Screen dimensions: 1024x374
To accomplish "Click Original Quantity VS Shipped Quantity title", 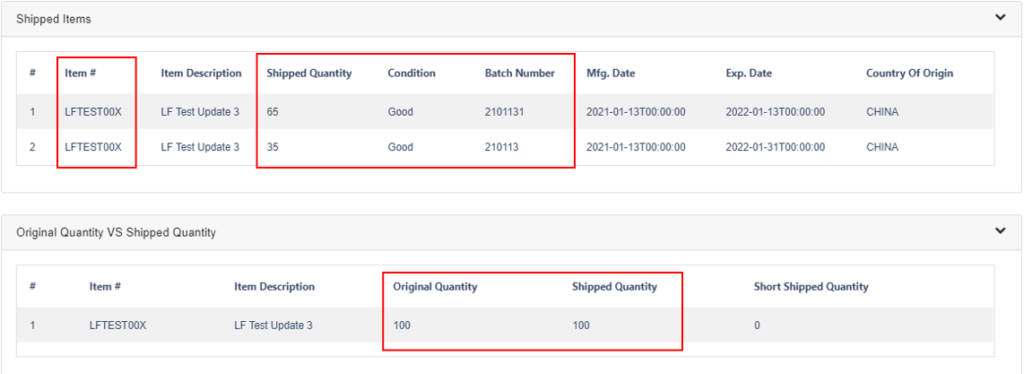I will tap(116, 232).
